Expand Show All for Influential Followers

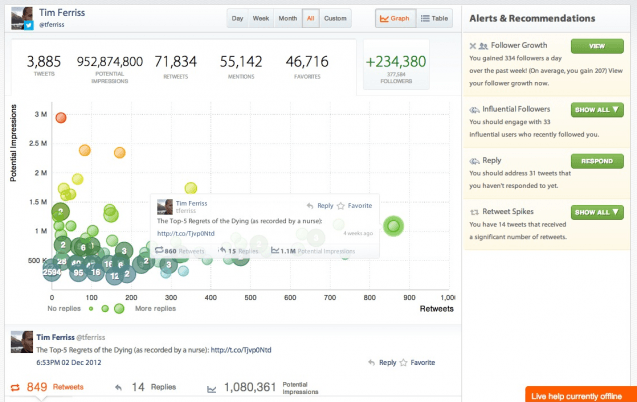point(597,110)
